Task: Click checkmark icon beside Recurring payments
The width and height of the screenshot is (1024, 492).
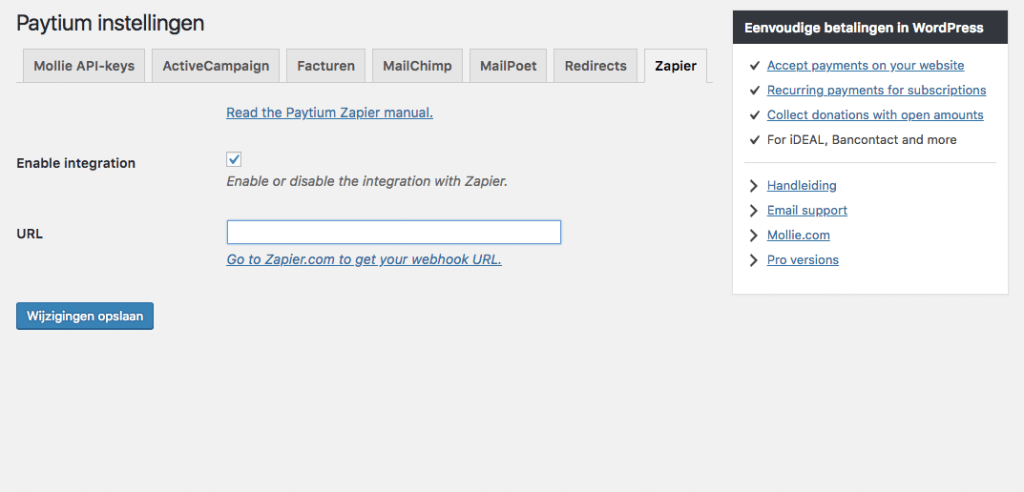Action: tap(754, 91)
